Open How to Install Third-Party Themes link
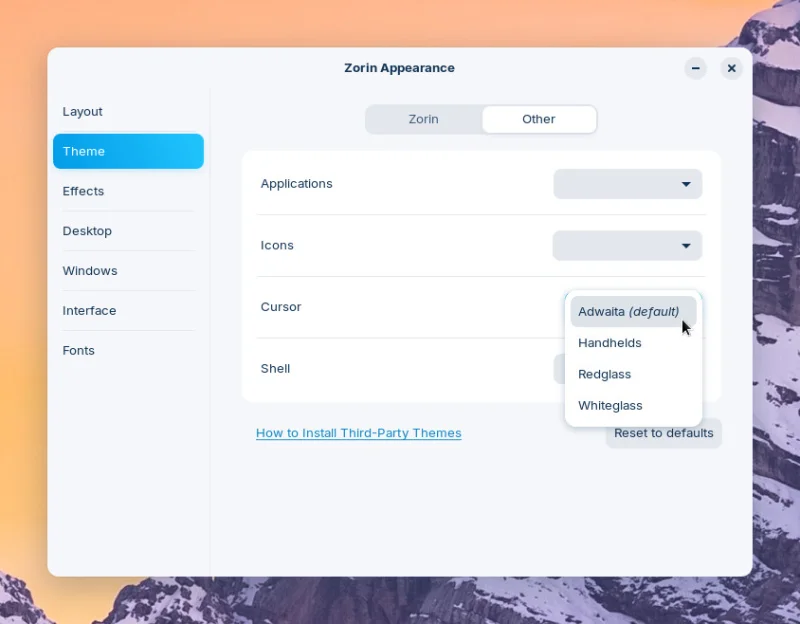The image size is (800, 624). tap(359, 433)
